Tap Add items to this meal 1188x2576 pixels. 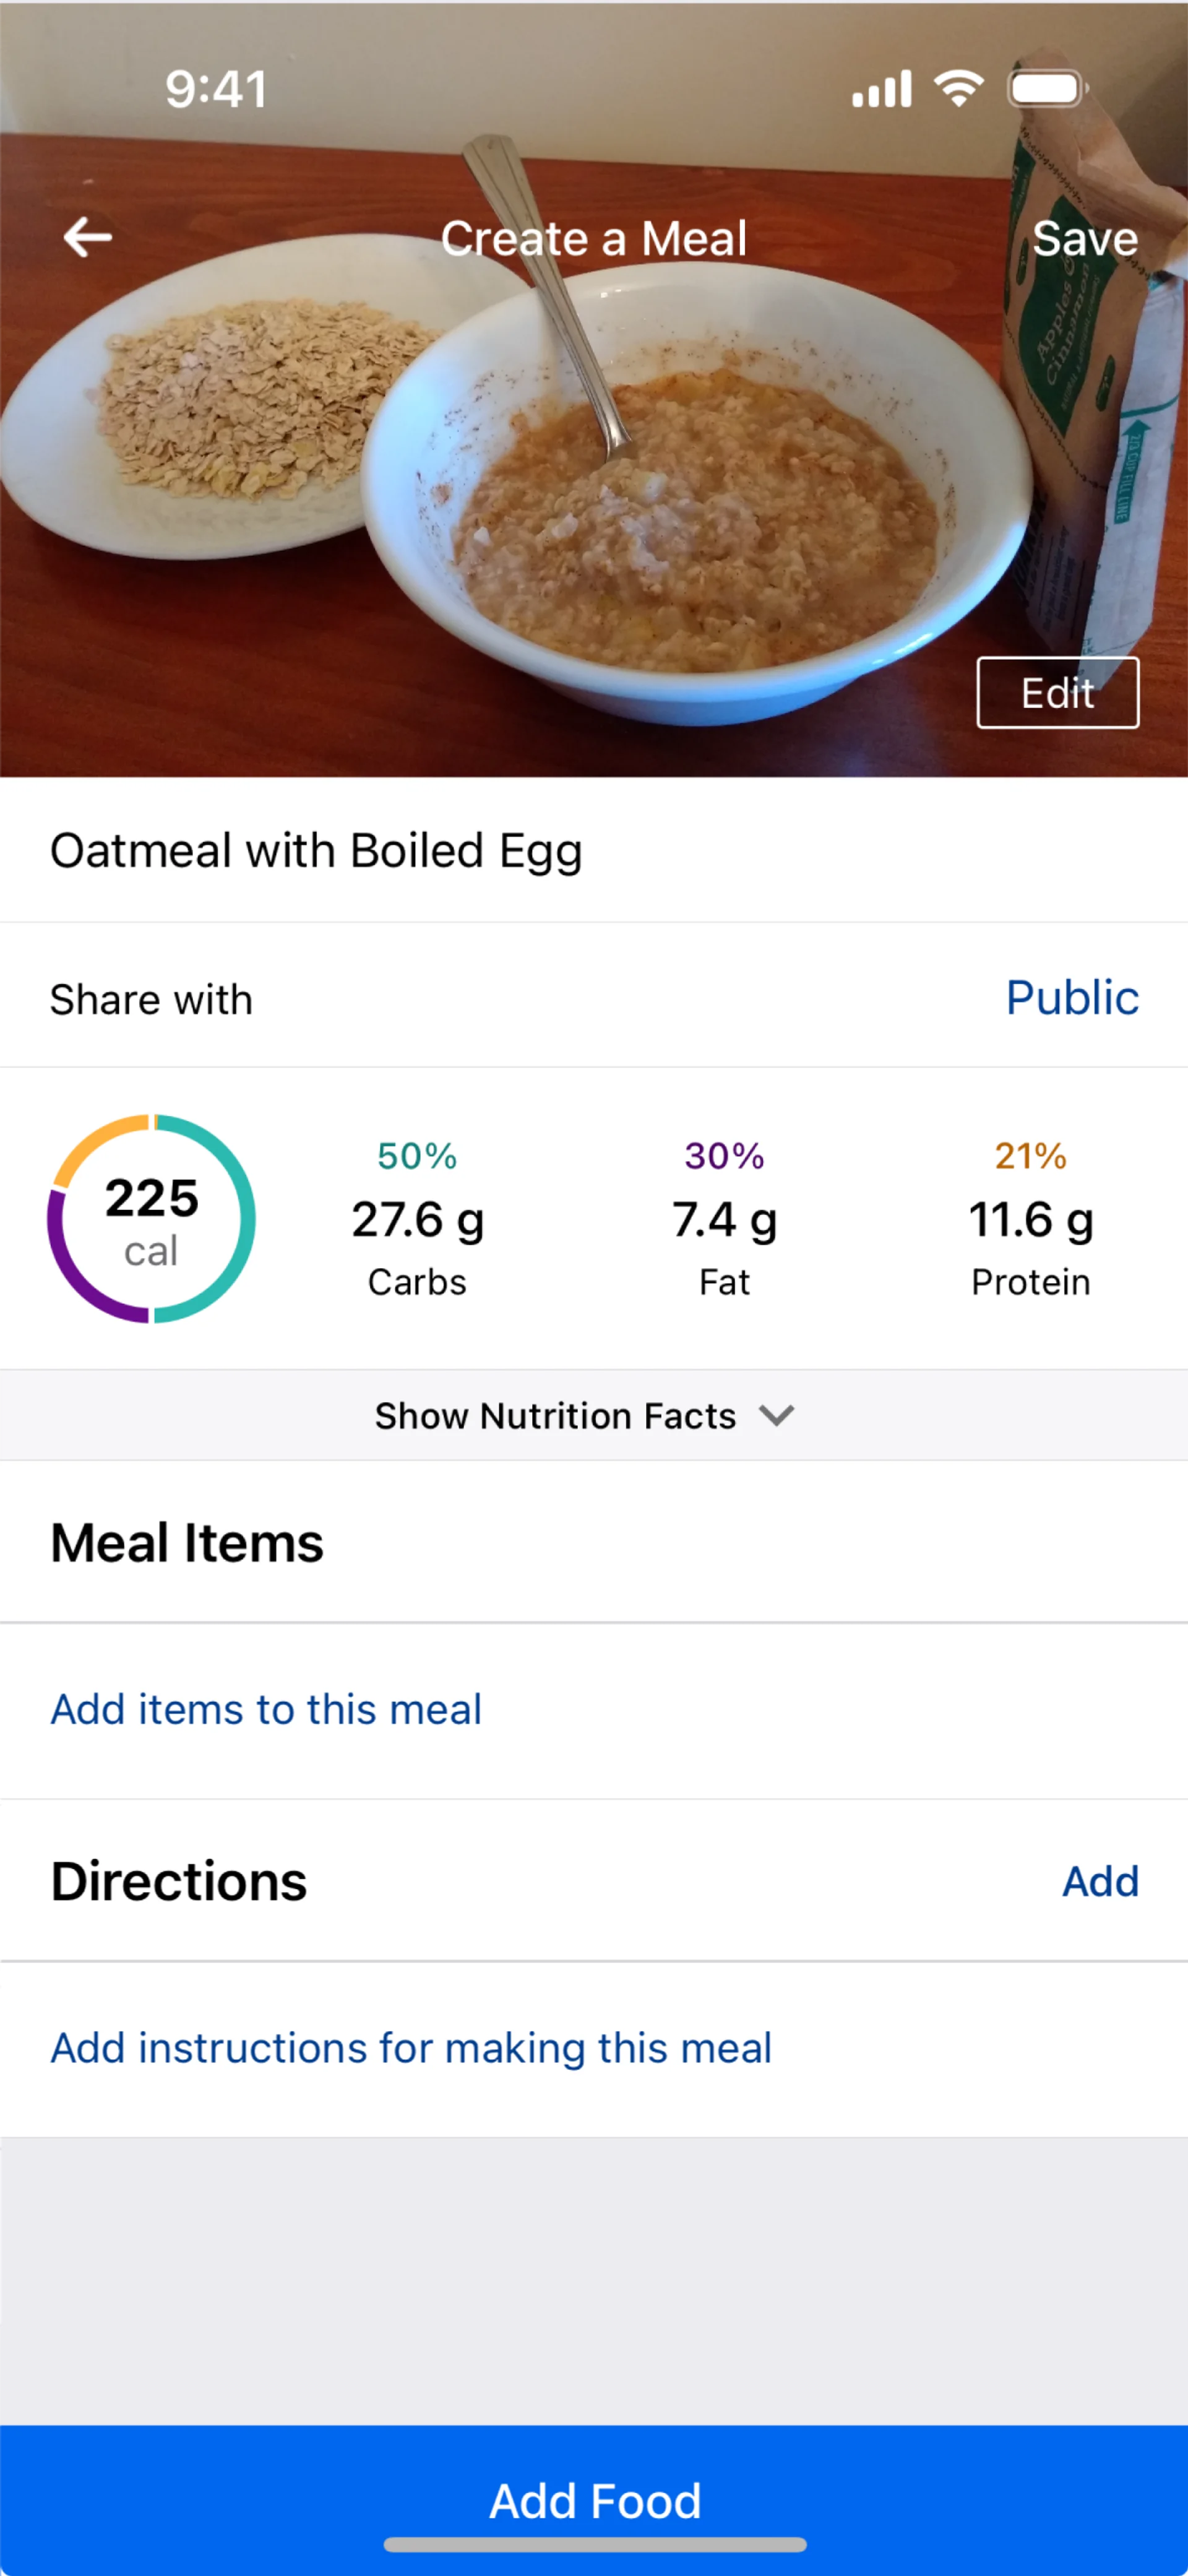coord(266,1709)
